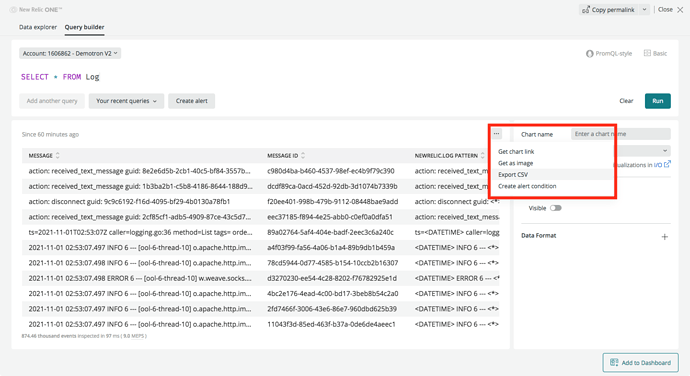
Task: Click the I/O external link icon
Action: pyautogui.click(x=667, y=164)
